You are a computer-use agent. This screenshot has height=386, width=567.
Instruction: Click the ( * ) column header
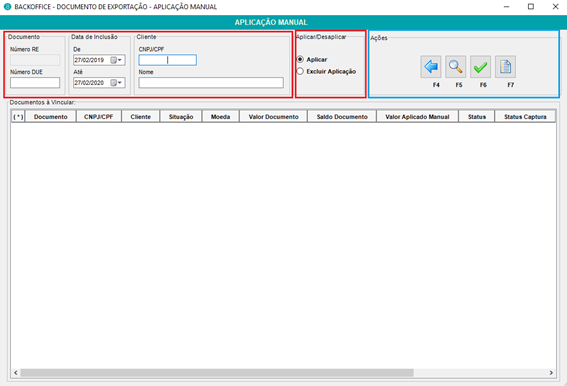point(18,117)
